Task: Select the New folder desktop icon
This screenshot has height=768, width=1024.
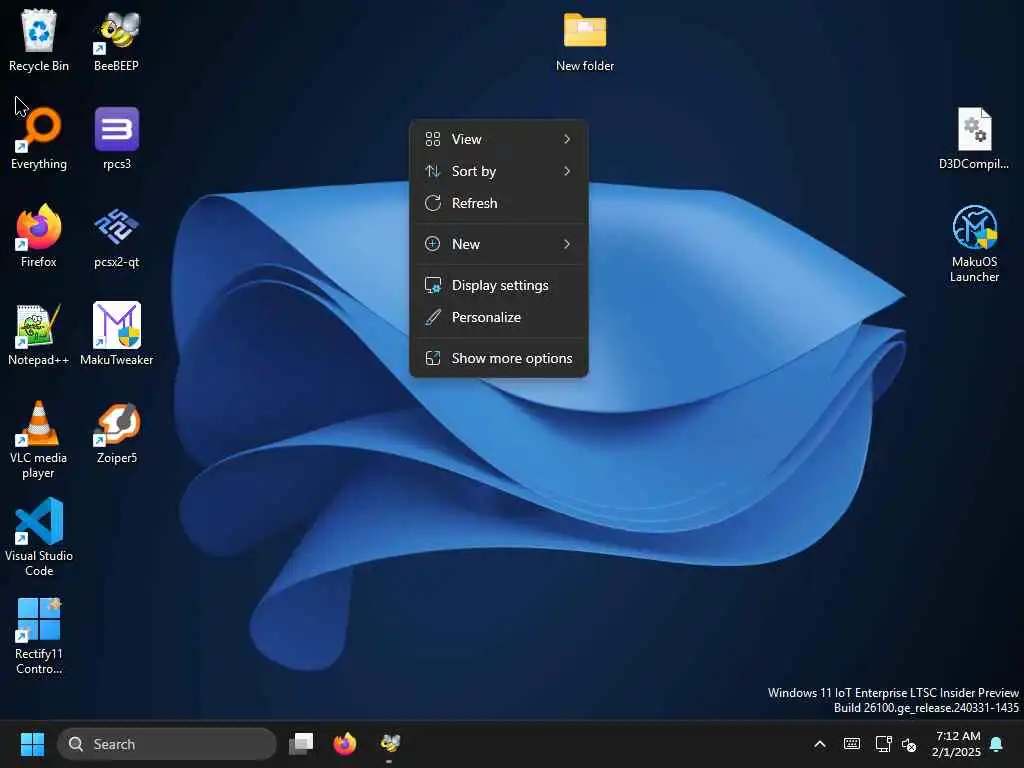Action: click(585, 40)
